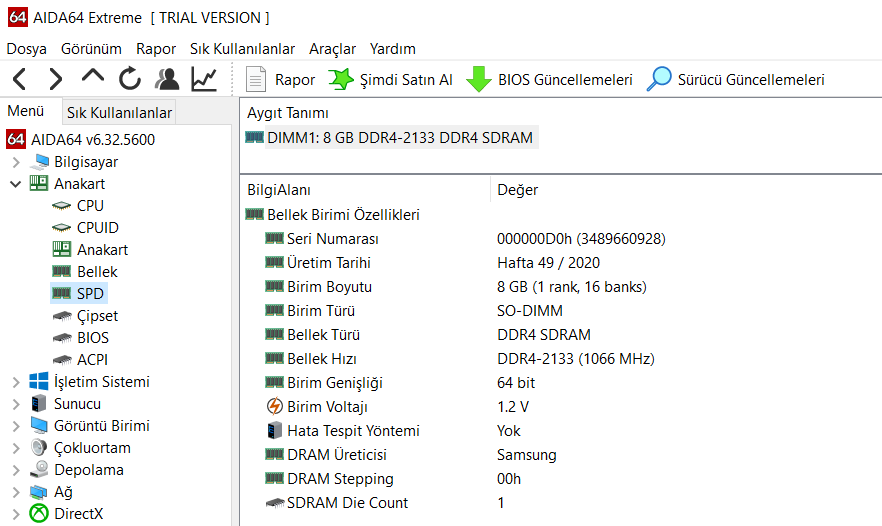Viewport: 882px width, 526px height.
Task: Click the Şimdi Satın Al star icon
Action: [x=341, y=79]
